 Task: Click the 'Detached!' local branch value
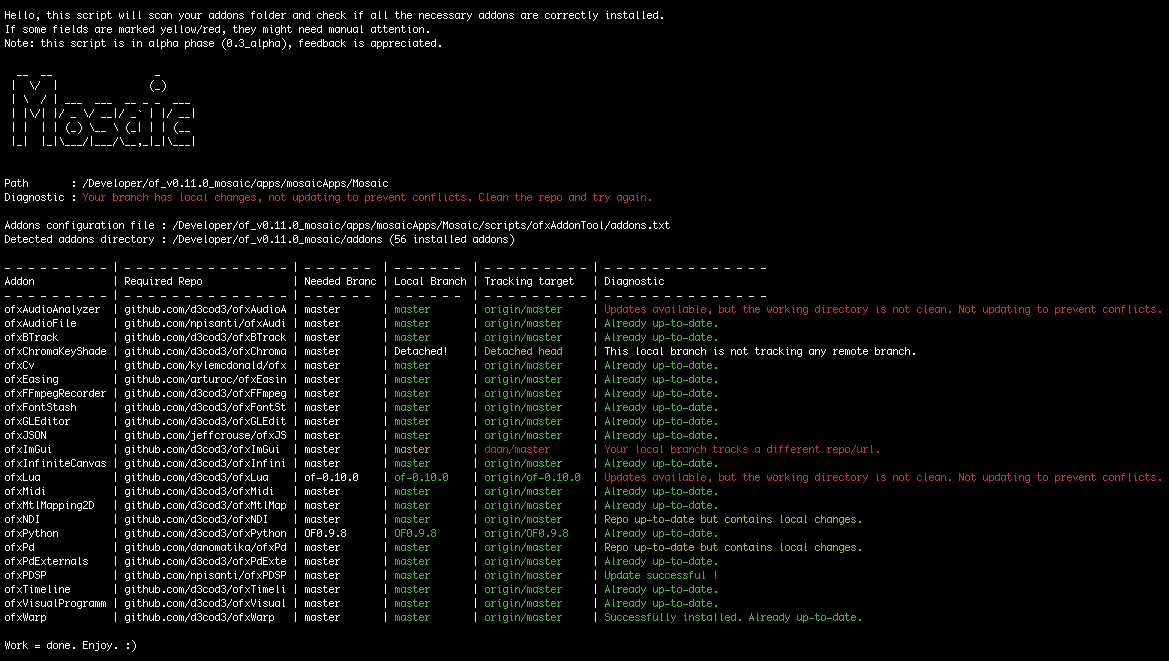click(x=421, y=352)
